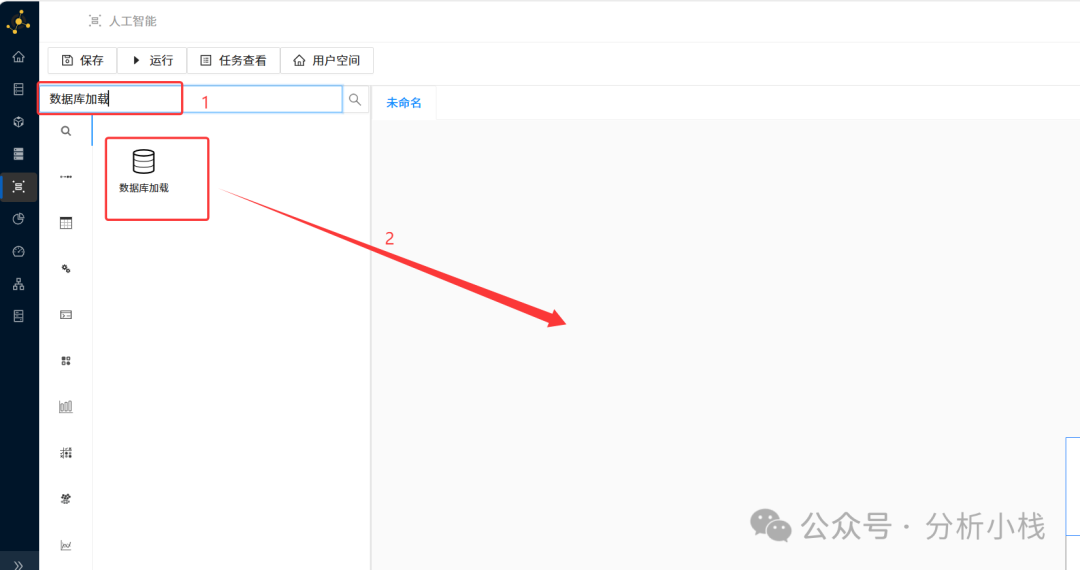Open the hierarchy tree icon in dark sidebar
This screenshot has height=570, width=1080.
[19, 284]
